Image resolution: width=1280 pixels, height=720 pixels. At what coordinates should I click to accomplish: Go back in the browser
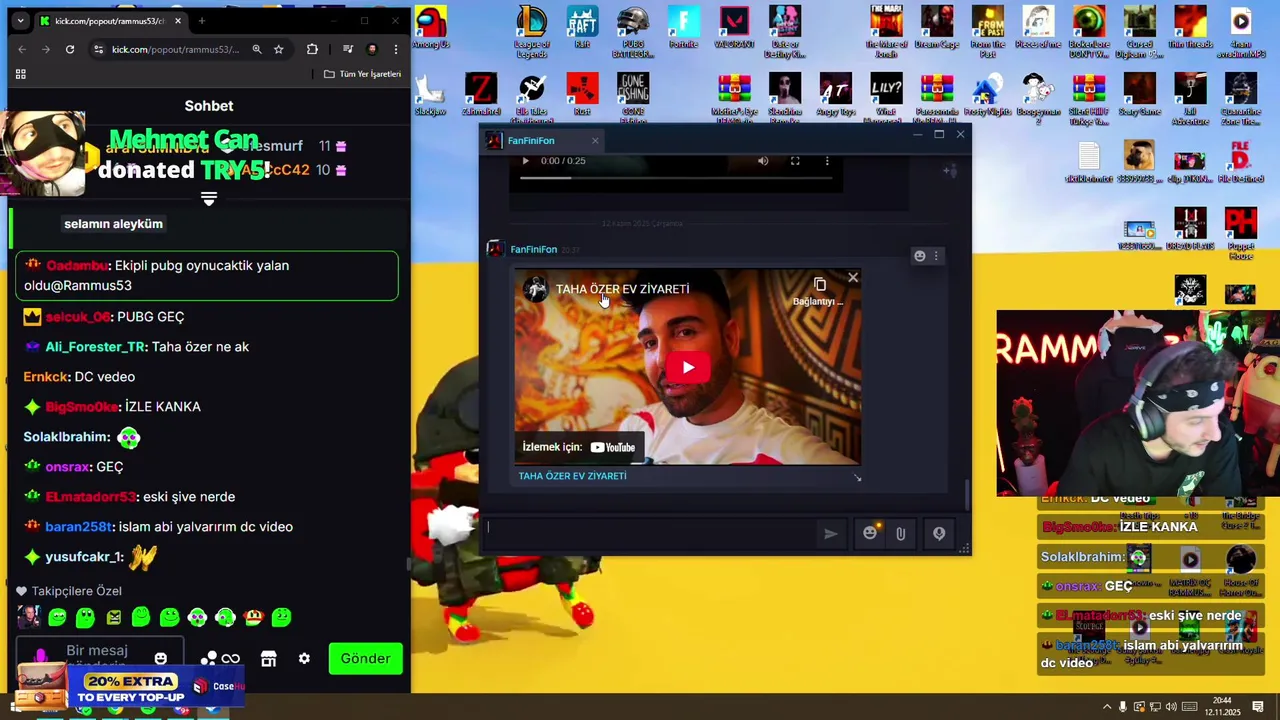tap(22, 49)
